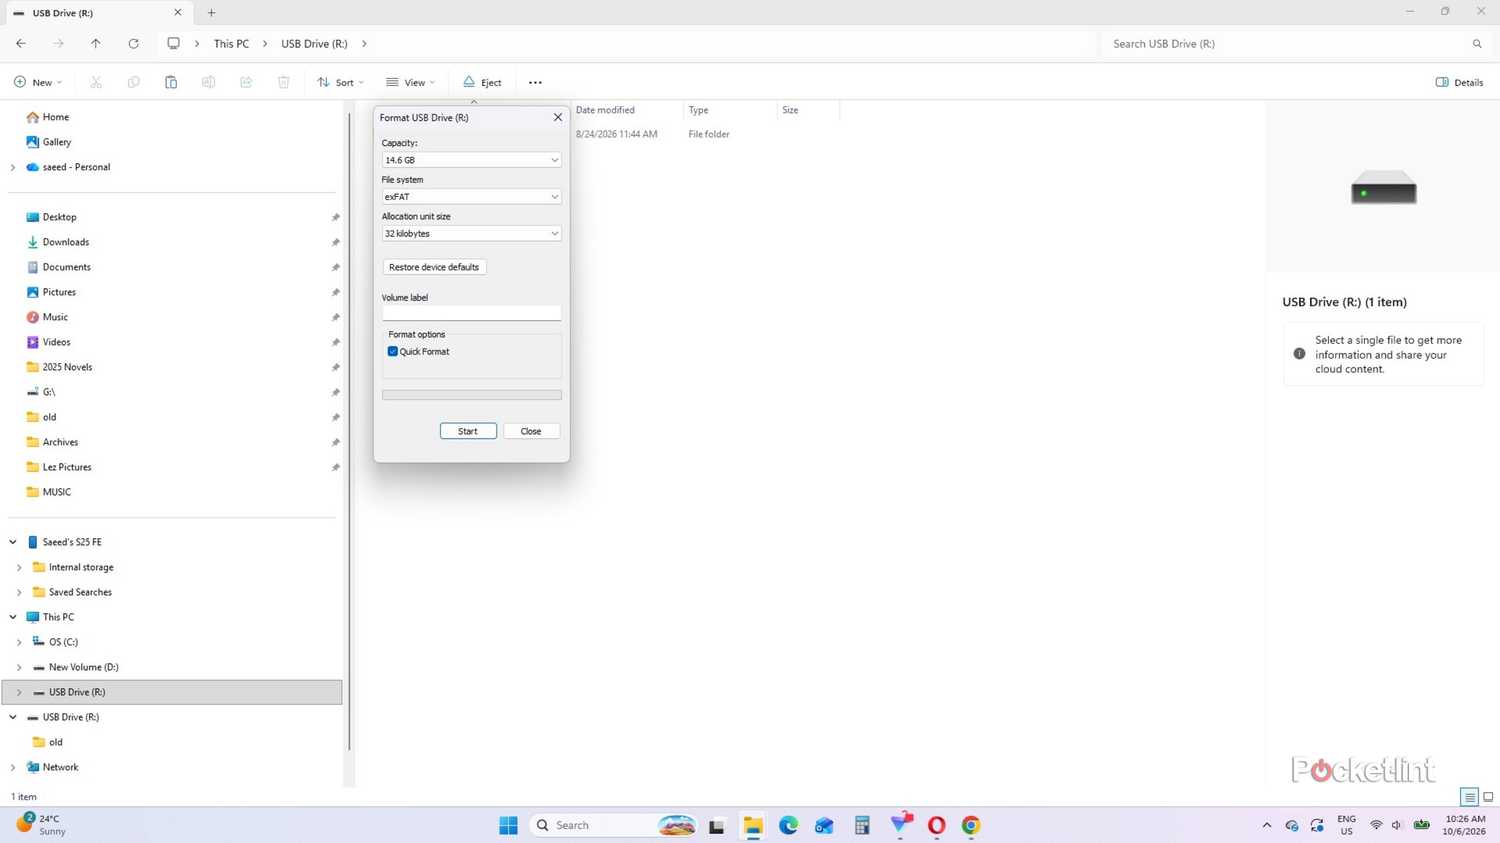Image resolution: width=1500 pixels, height=843 pixels.
Task: Collapse the This PC tree node
Action: [13, 617]
